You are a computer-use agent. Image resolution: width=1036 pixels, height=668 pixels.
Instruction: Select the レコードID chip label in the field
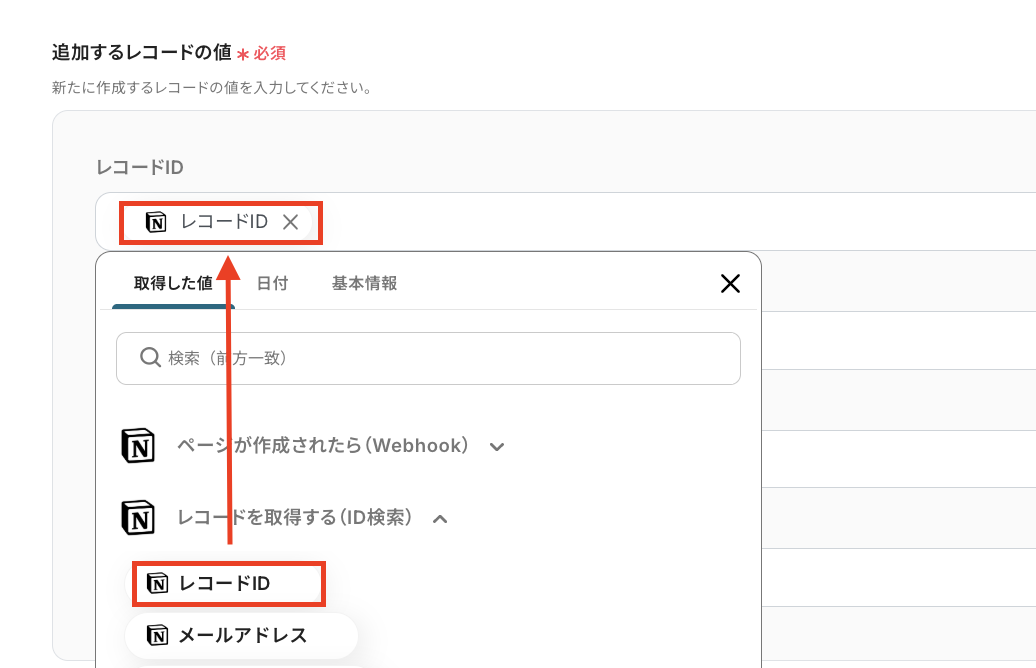point(224,222)
